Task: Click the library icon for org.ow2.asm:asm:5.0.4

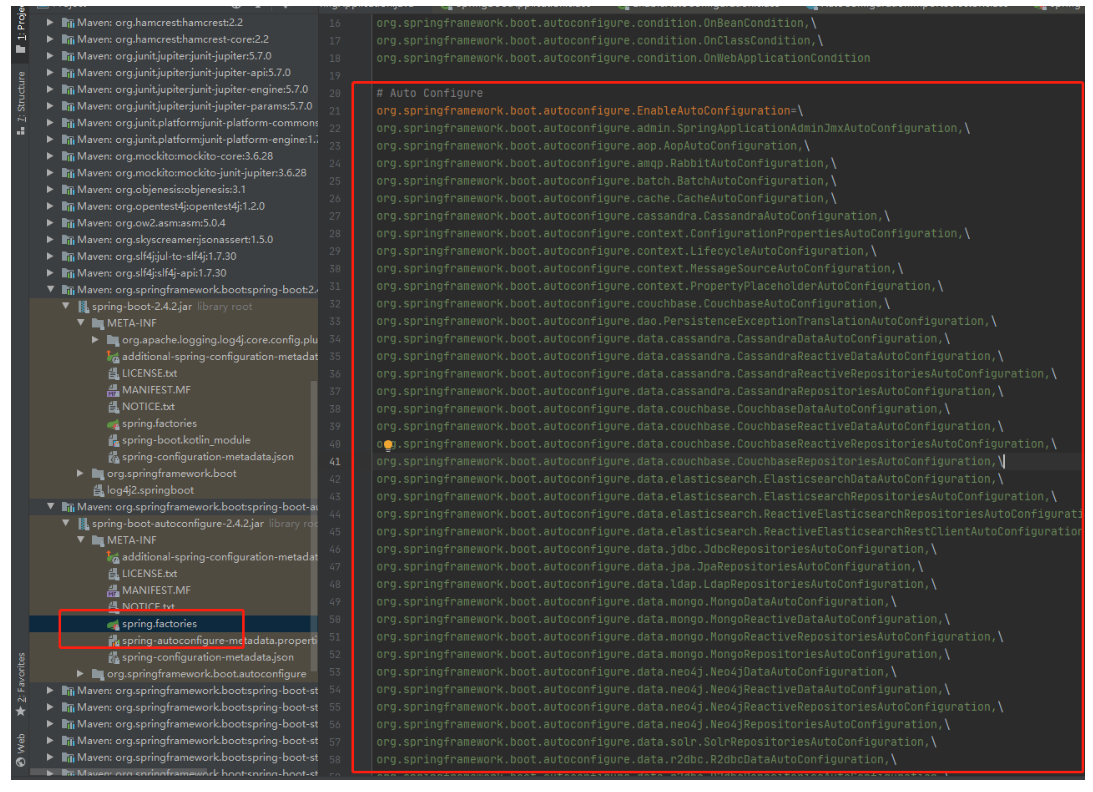Action: [68, 223]
